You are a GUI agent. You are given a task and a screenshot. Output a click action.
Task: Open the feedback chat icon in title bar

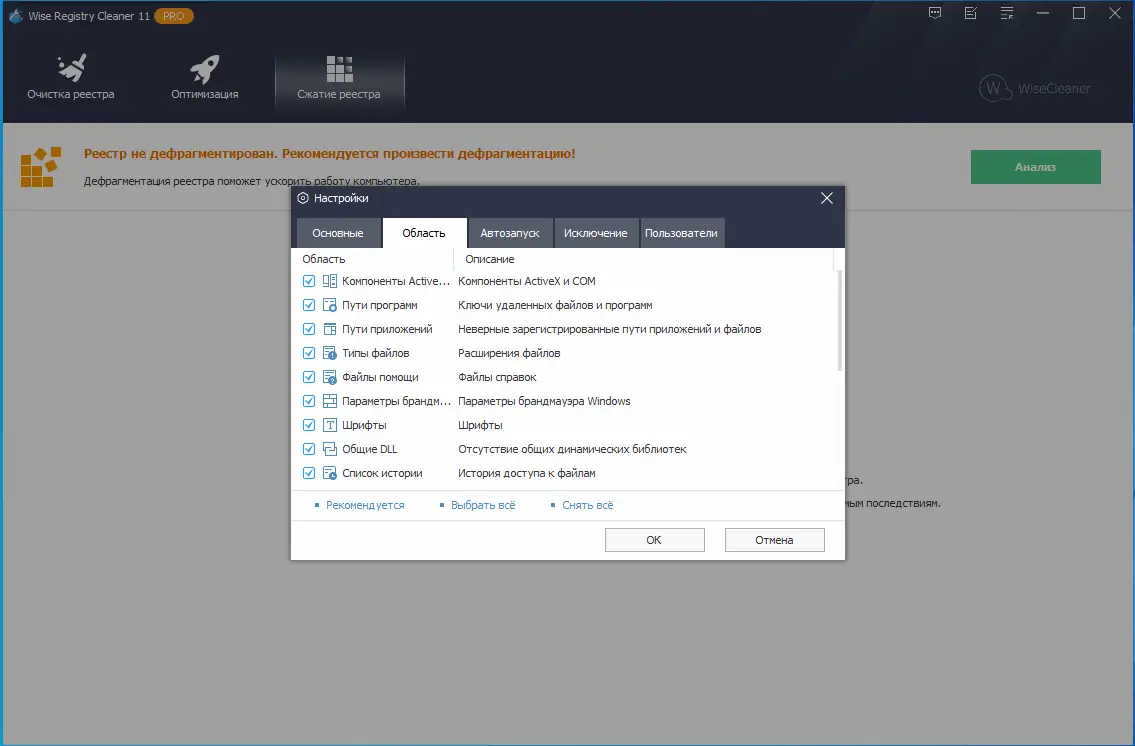935,13
